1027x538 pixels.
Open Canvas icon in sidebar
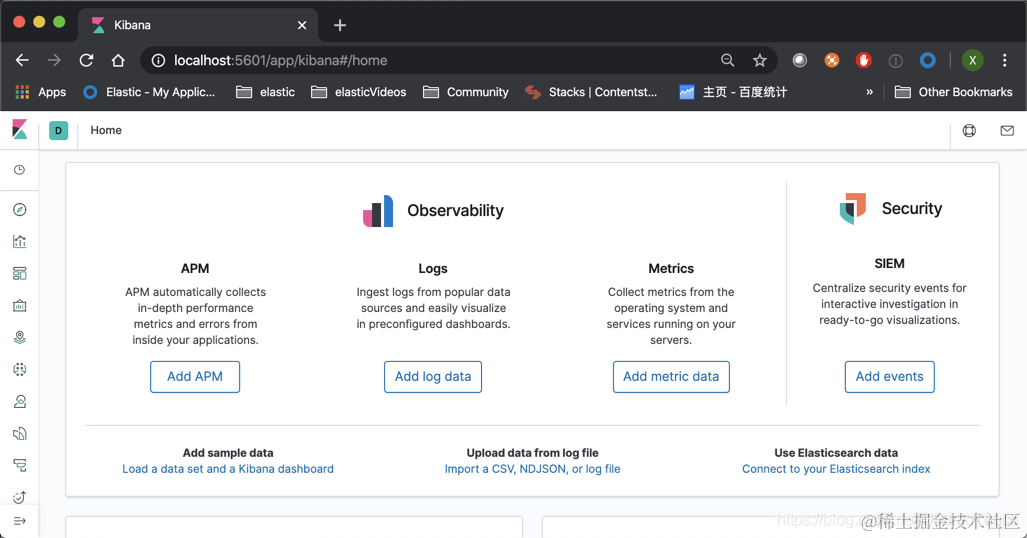(20, 306)
